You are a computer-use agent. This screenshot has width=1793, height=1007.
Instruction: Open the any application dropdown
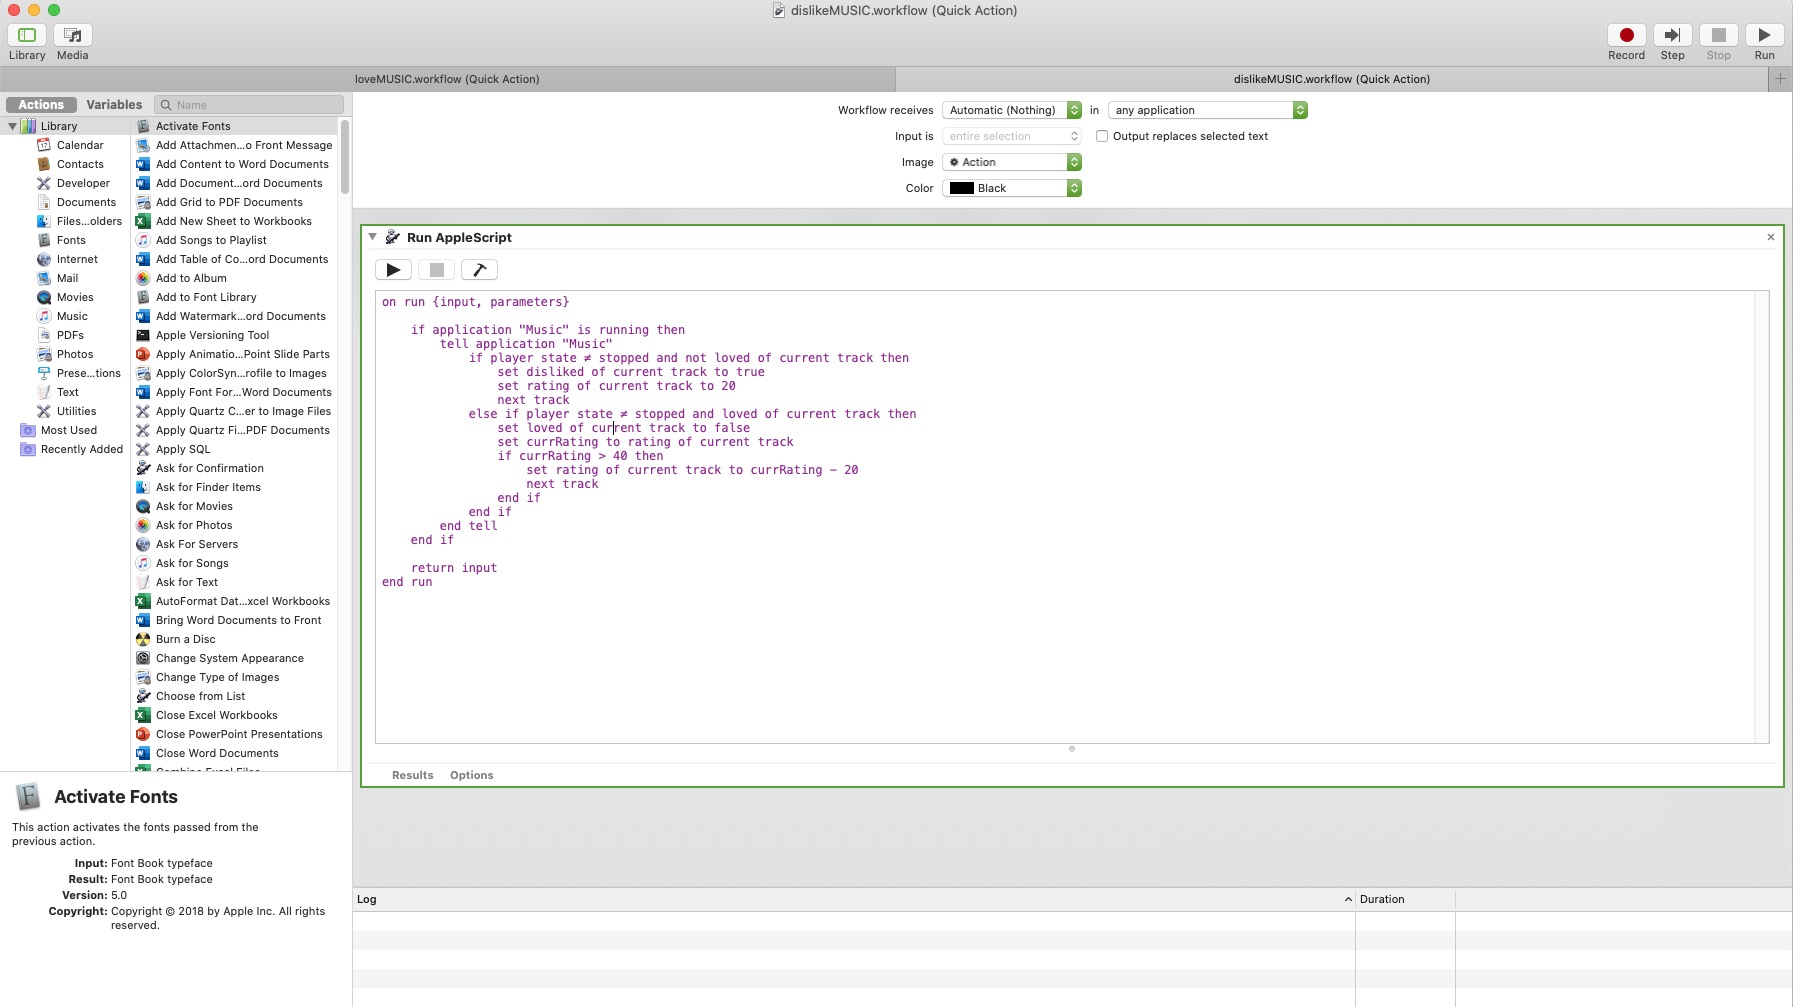coord(1208,110)
